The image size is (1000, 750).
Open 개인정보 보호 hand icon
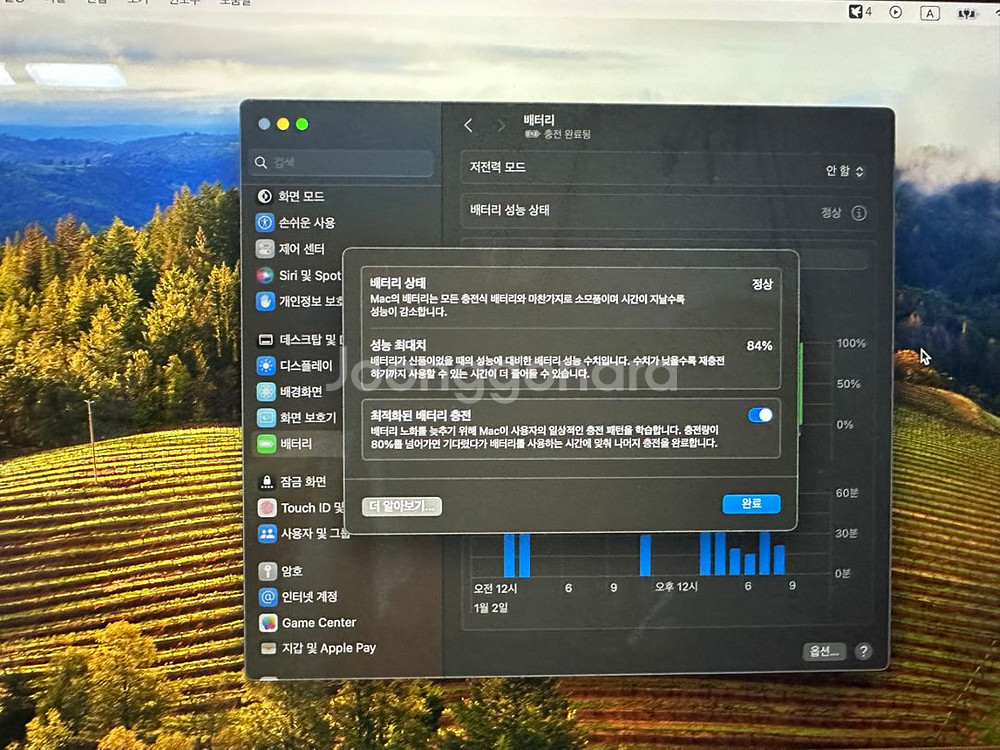265,301
